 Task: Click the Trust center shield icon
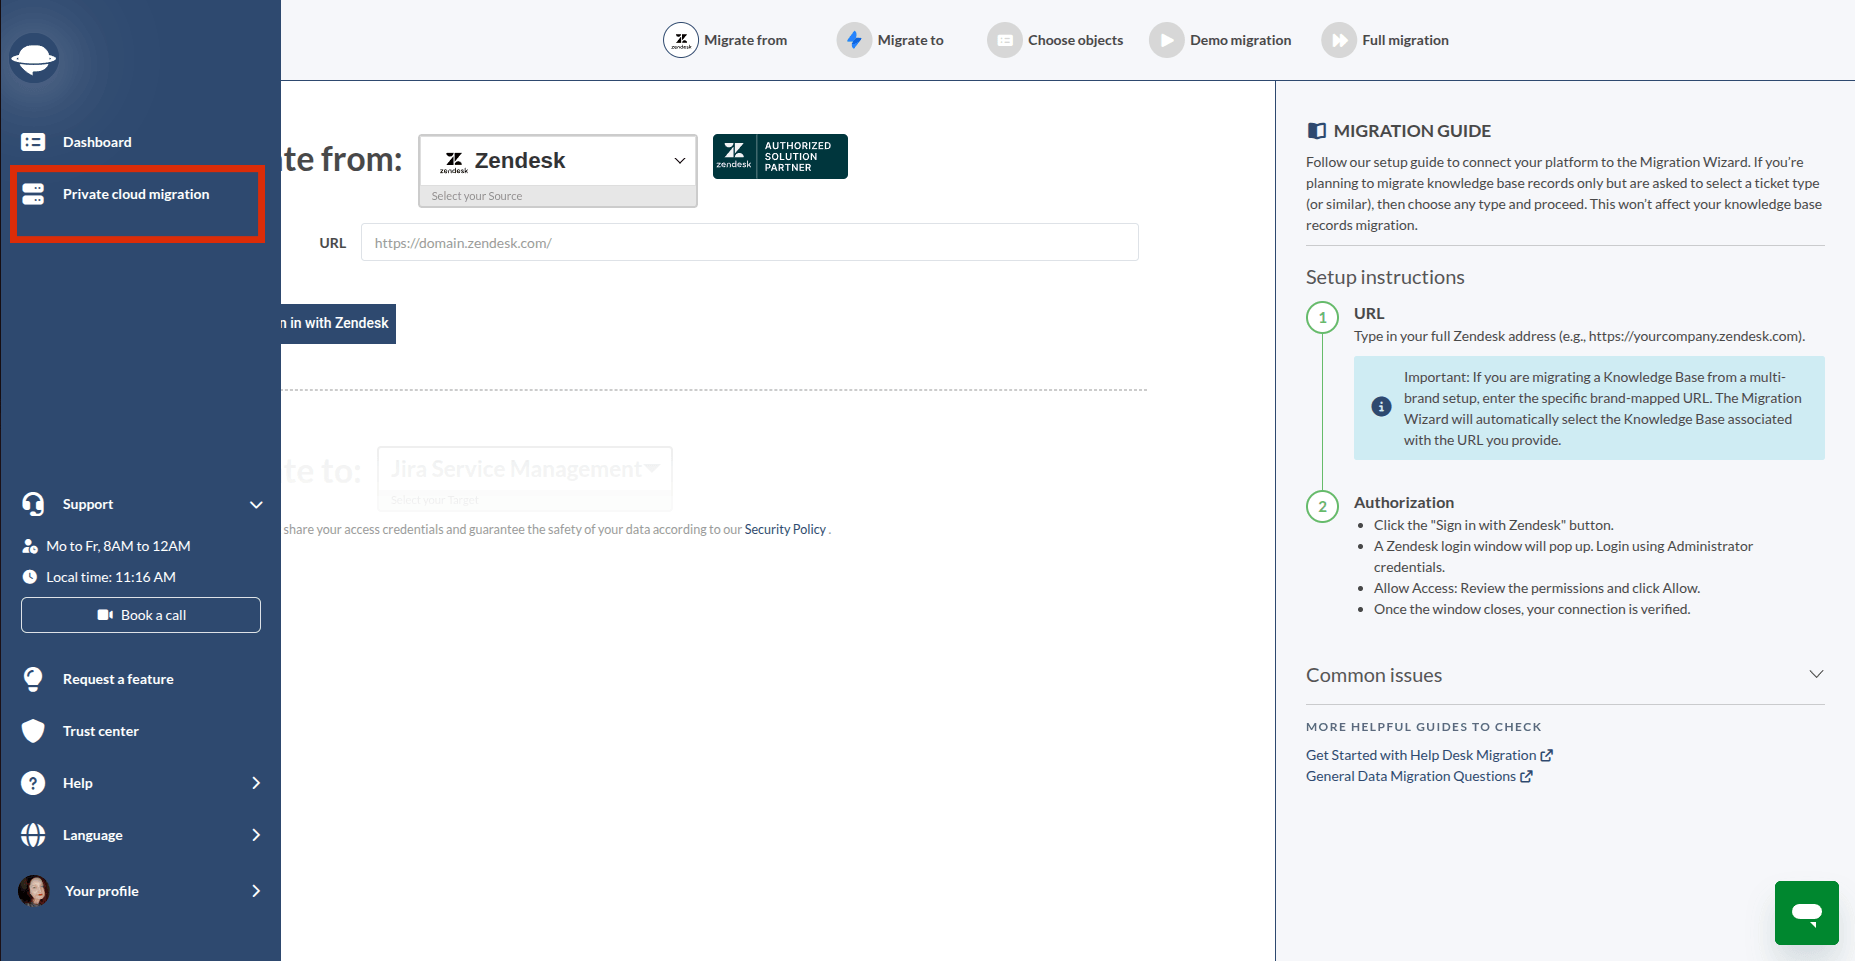33,731
